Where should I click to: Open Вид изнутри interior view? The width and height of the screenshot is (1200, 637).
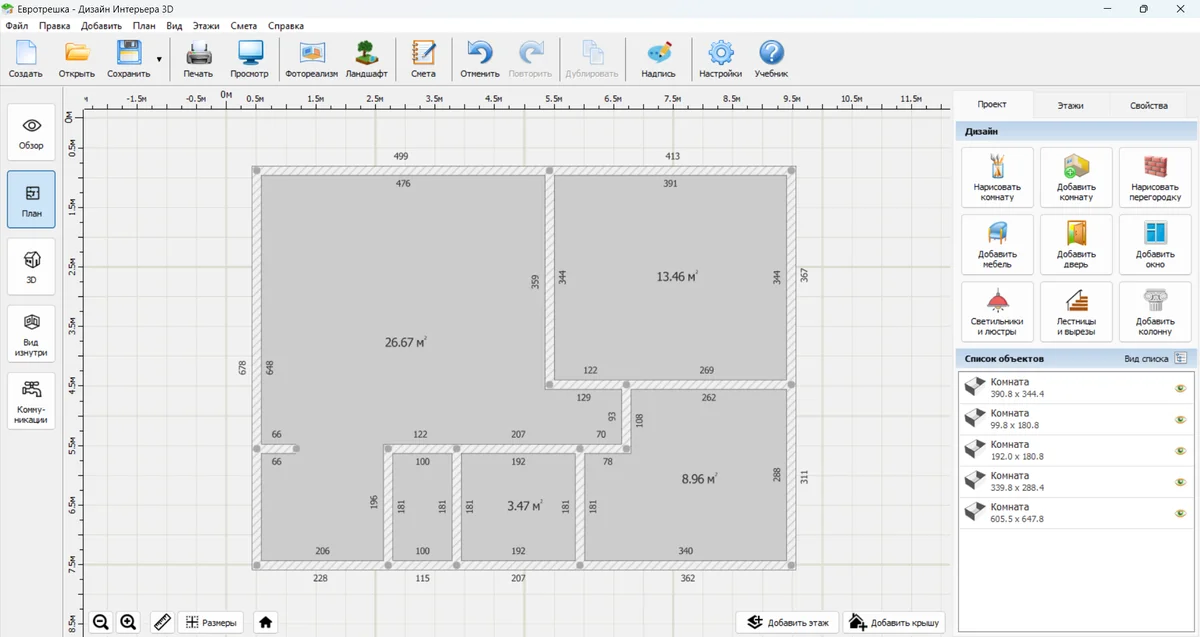click(x=31, y=334)
